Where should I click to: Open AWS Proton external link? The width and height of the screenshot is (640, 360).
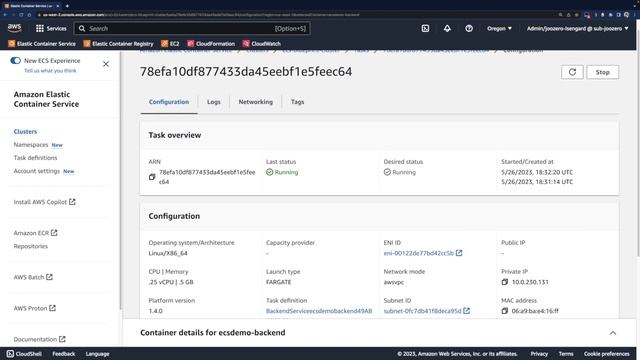coord(35,308)
